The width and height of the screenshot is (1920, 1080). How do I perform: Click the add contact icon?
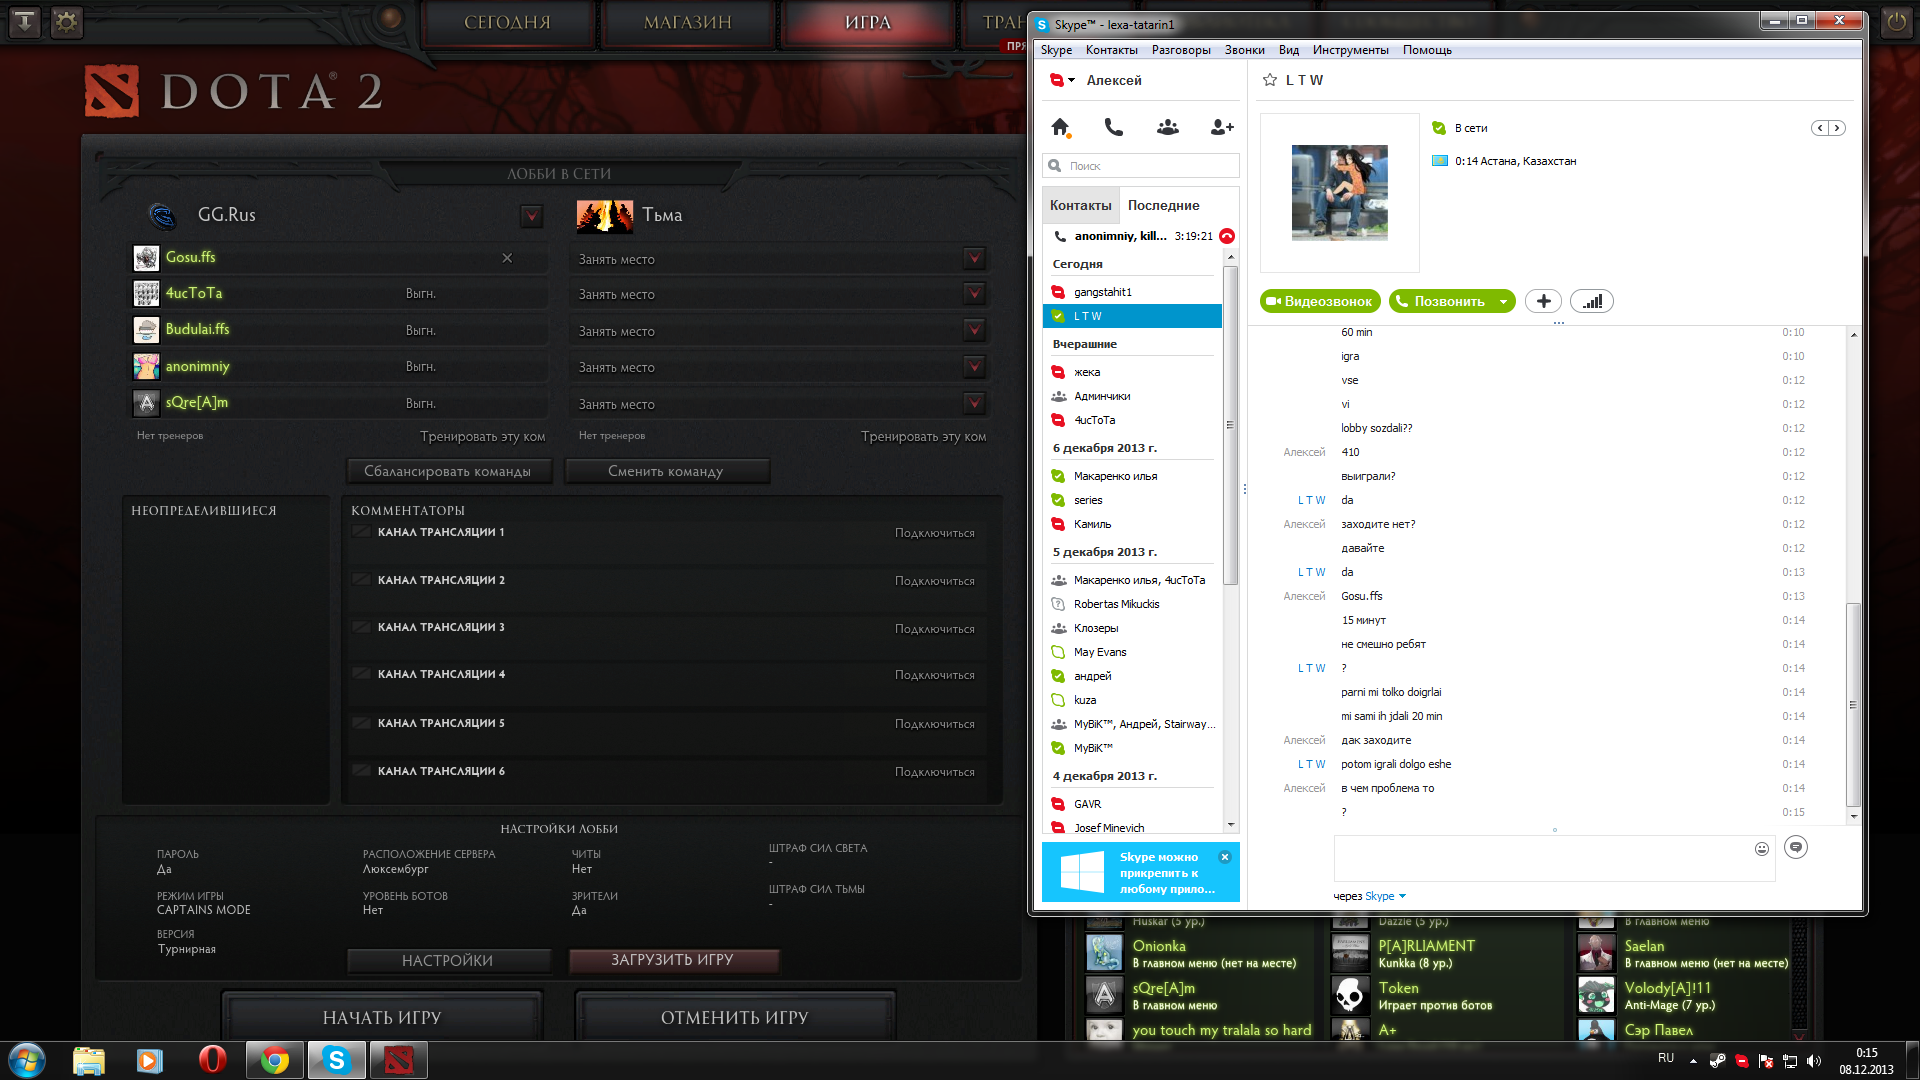point(1221,127)
